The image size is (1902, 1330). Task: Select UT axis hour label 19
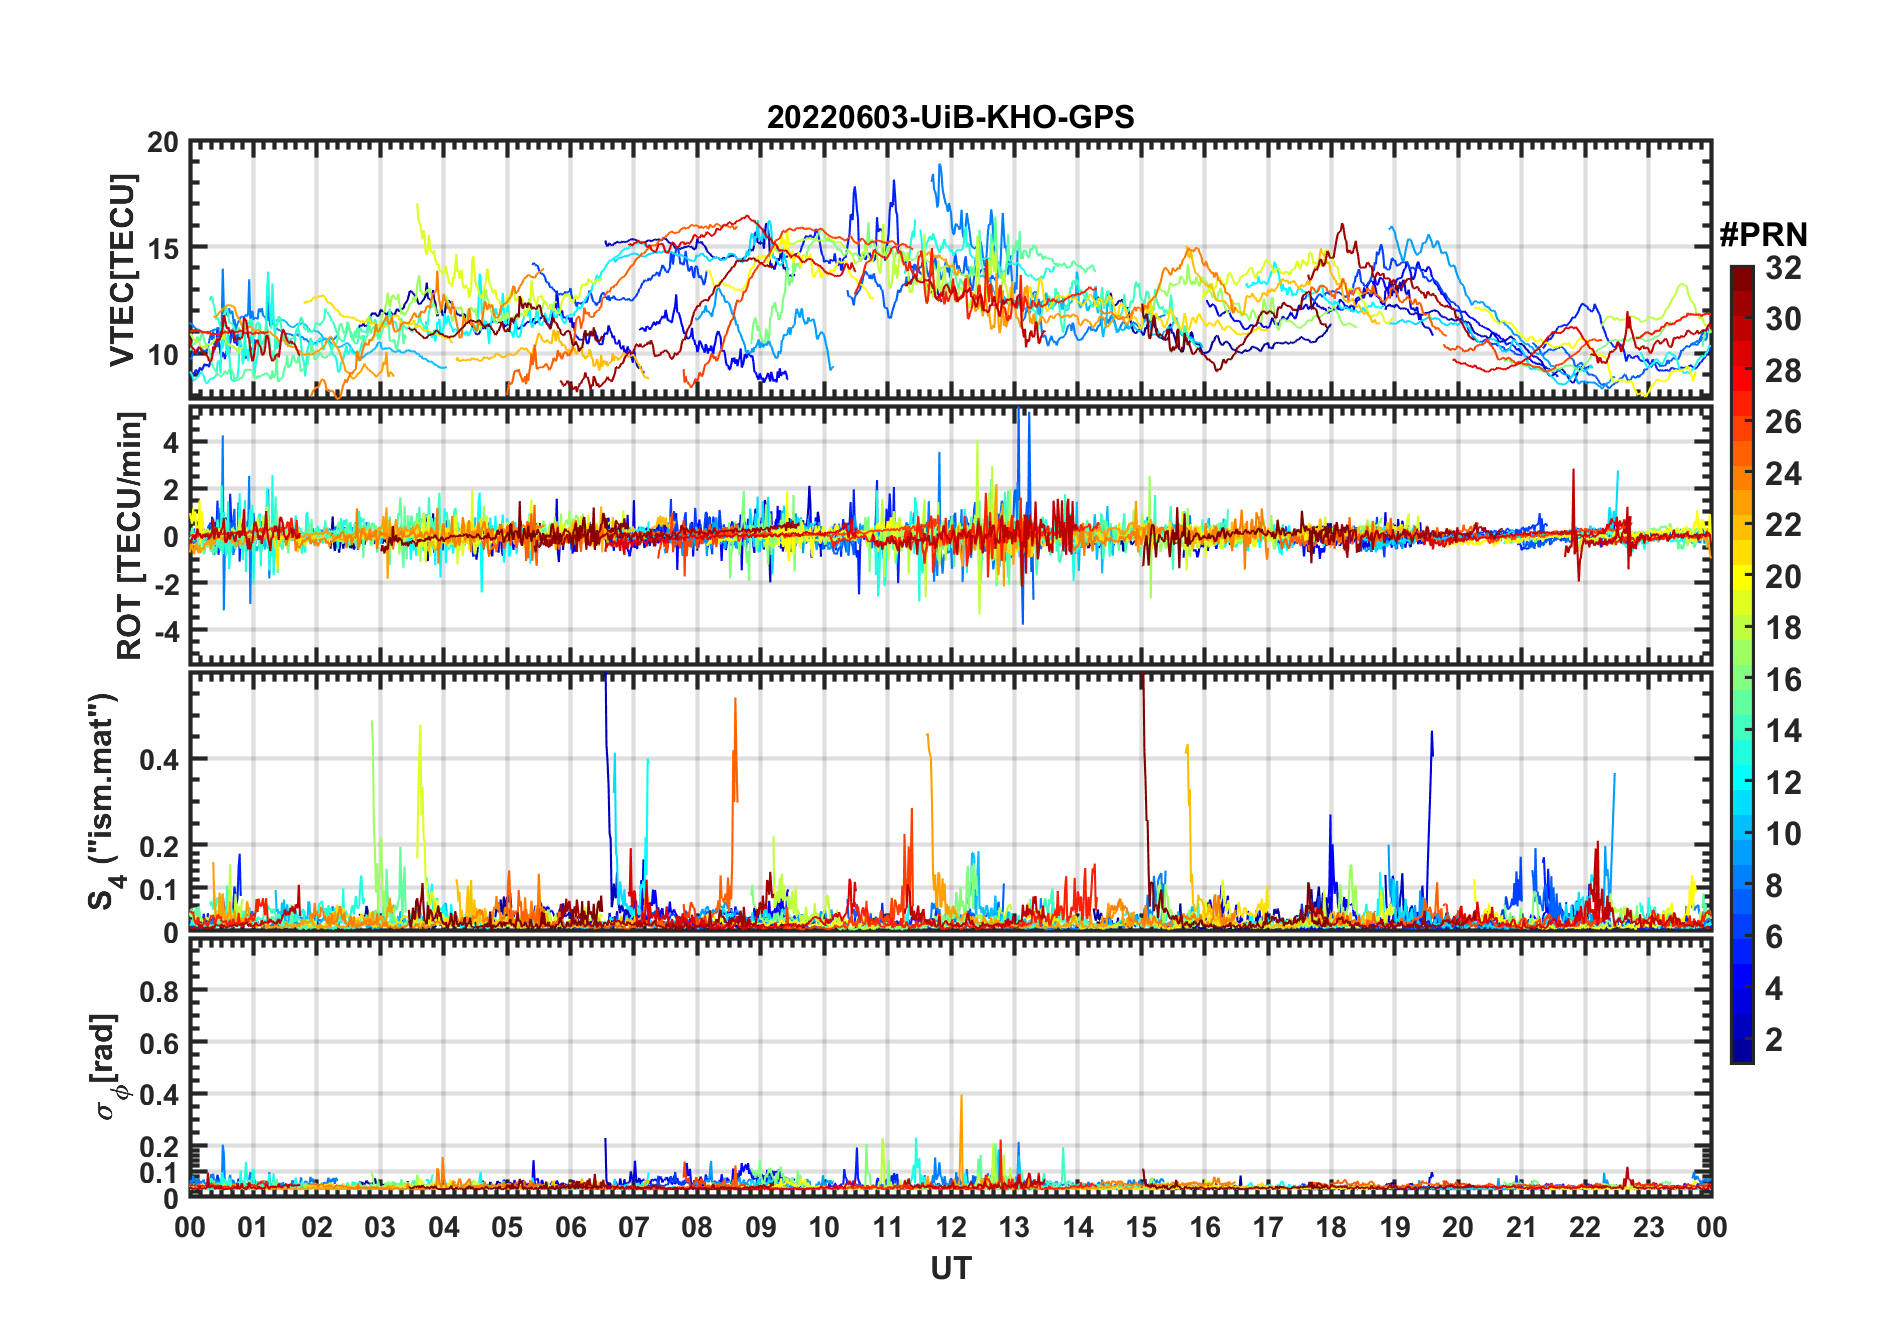tap(1395, 1227)
